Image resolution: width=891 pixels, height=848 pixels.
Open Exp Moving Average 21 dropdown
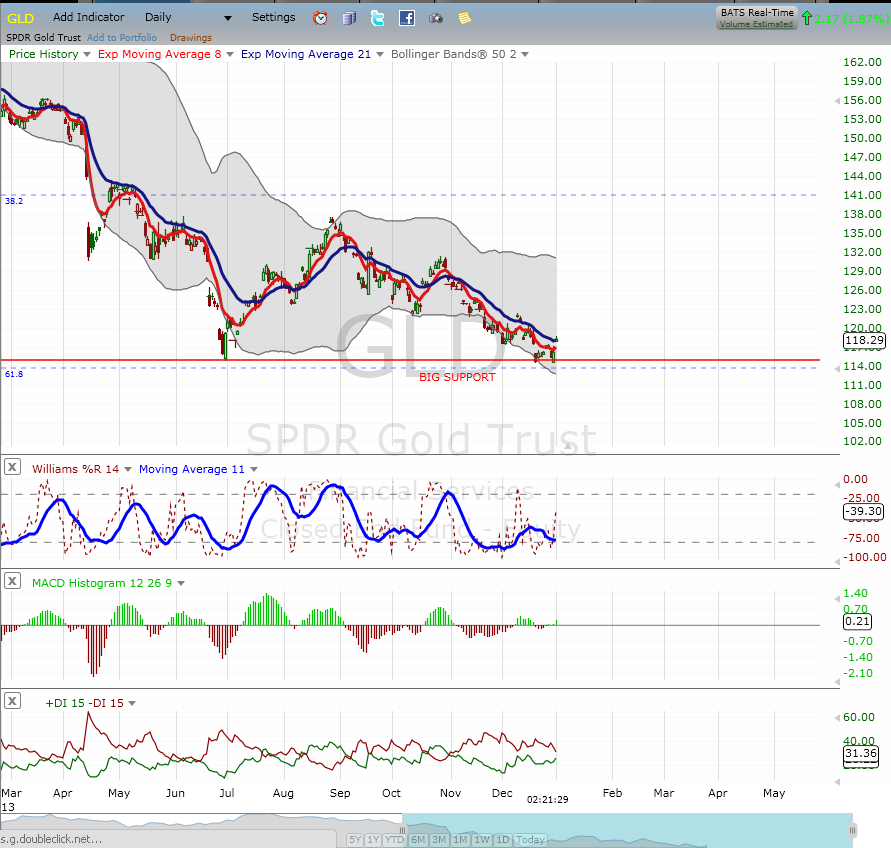point(380,54)
